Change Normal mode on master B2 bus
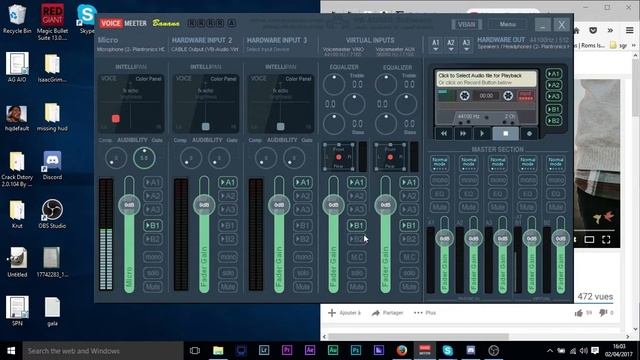The image size is (640, 360). (x=556, y=164)
